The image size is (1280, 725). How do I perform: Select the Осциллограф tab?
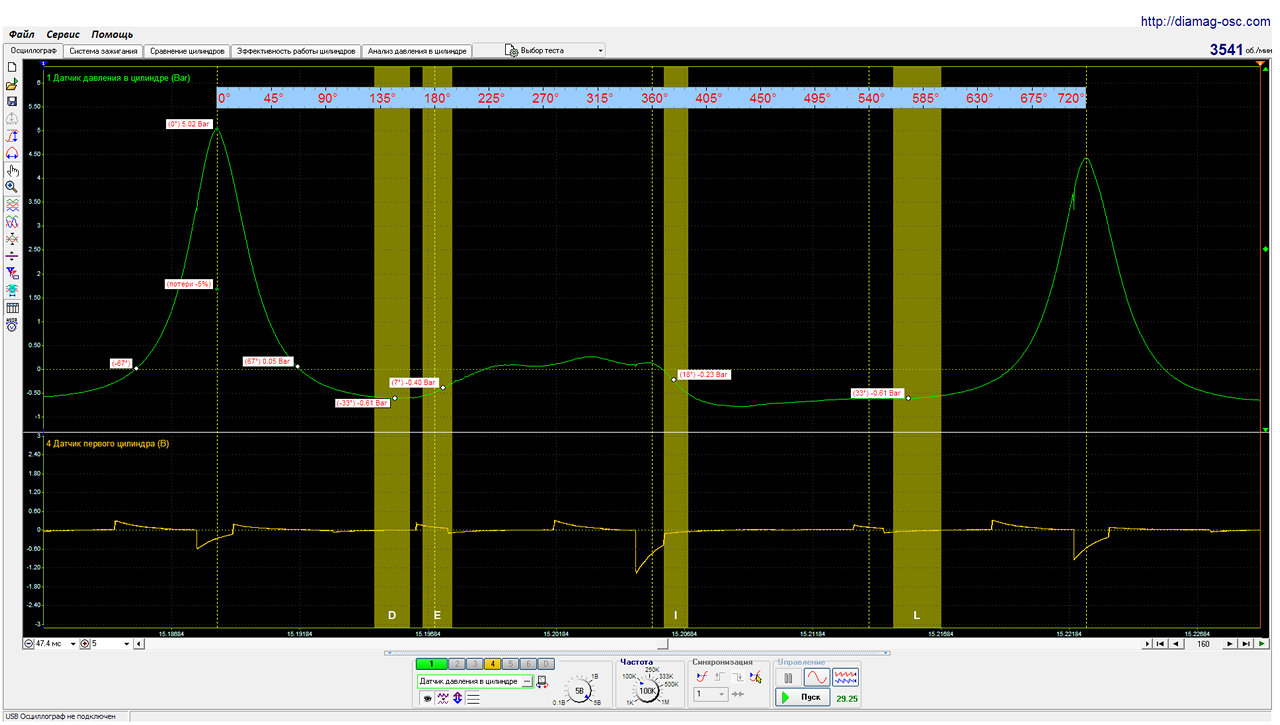tap(33, 50)
